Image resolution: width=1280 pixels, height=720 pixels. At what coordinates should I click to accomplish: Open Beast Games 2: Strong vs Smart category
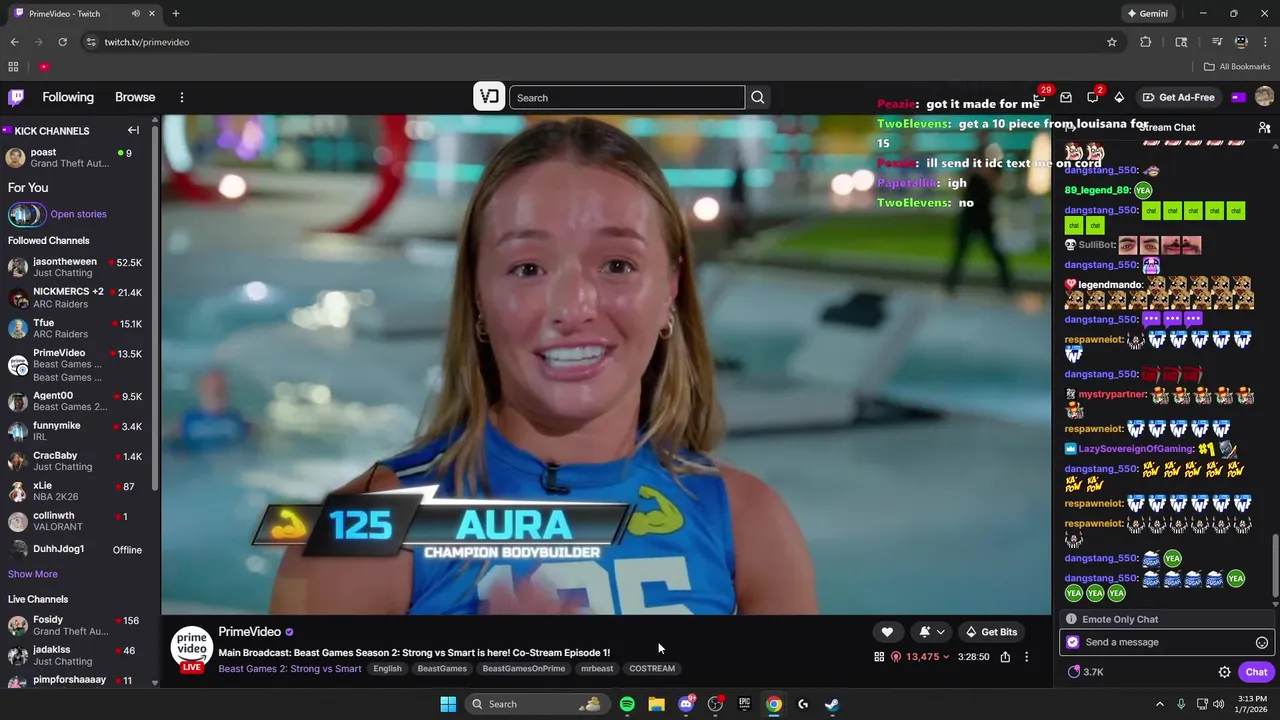[290, 669]
